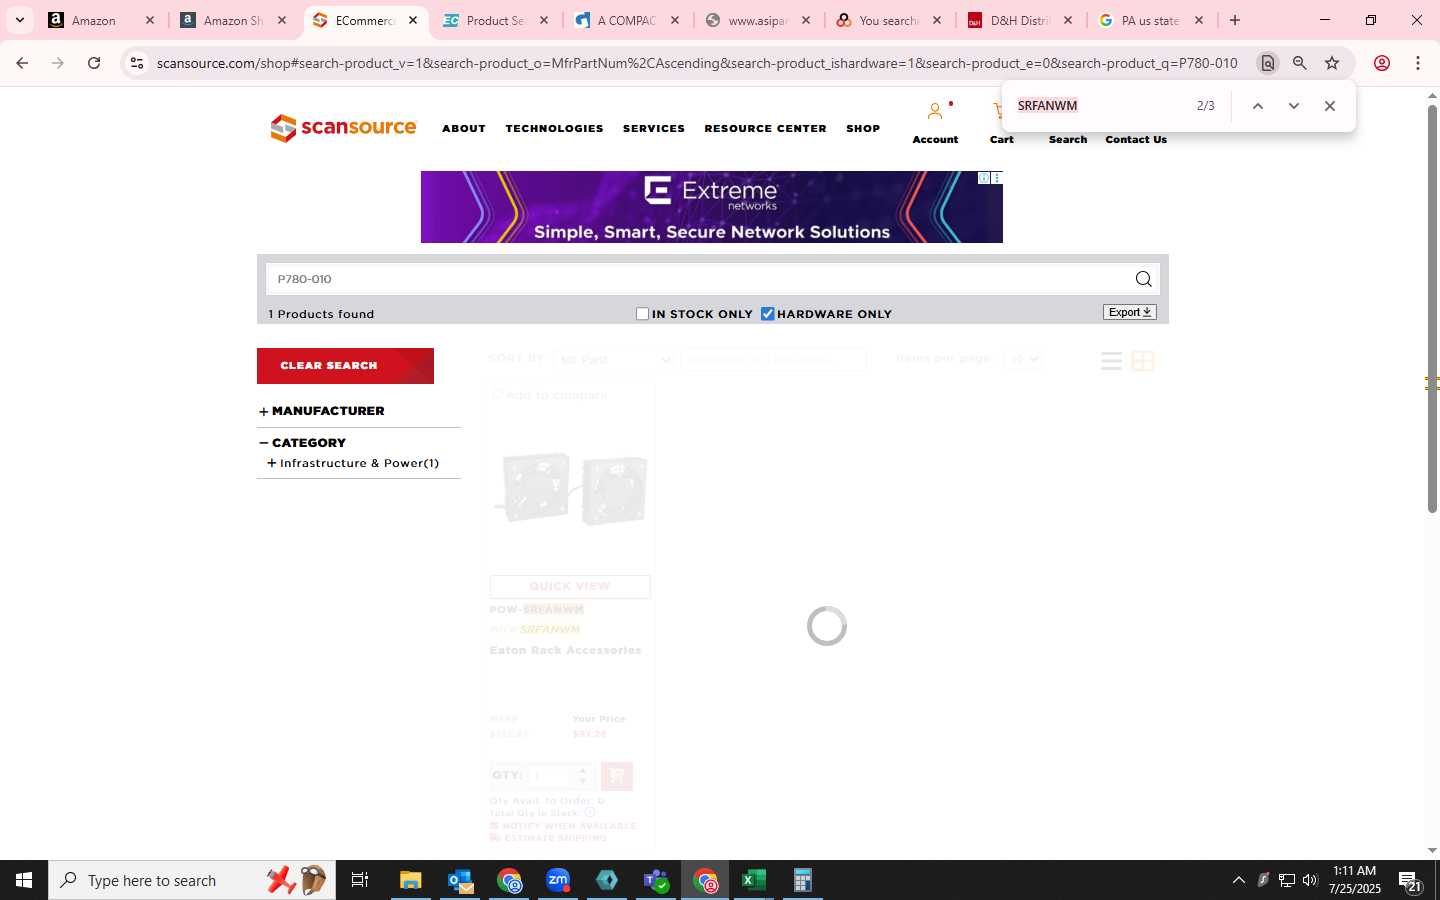Bookmark this page with star icon

coord(1332,63)
